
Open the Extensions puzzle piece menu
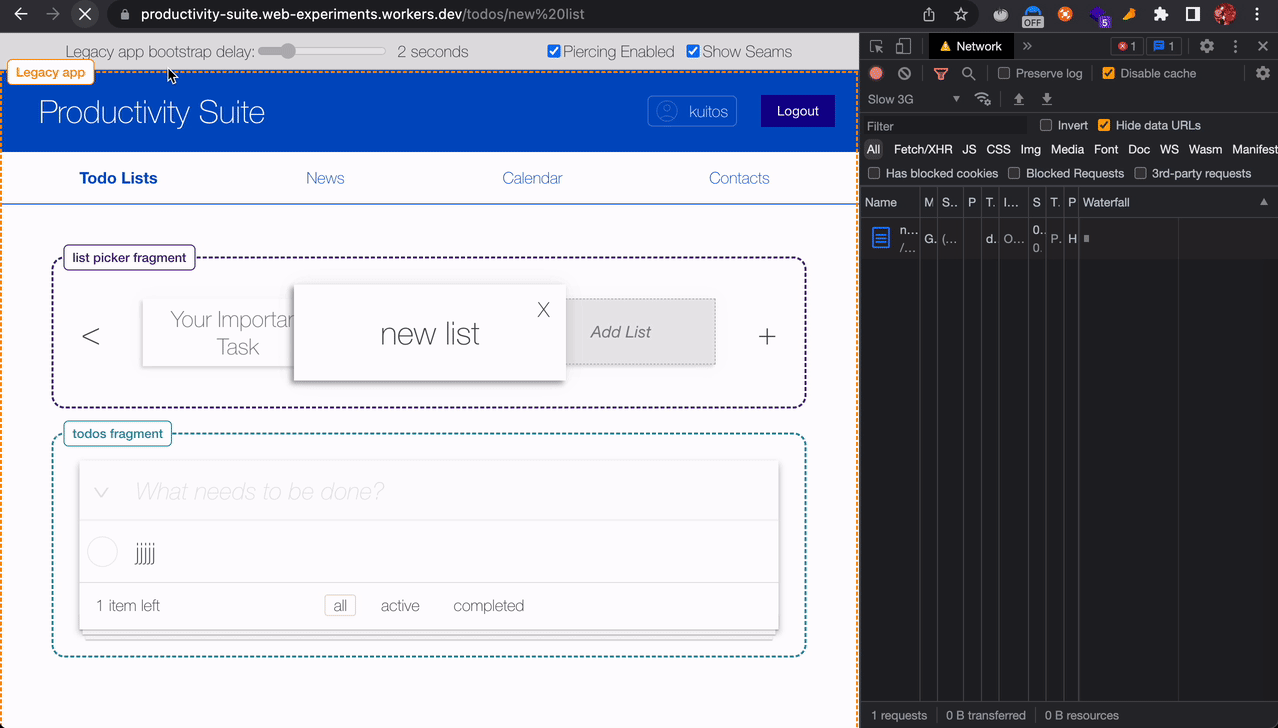tap(1161, 14)
